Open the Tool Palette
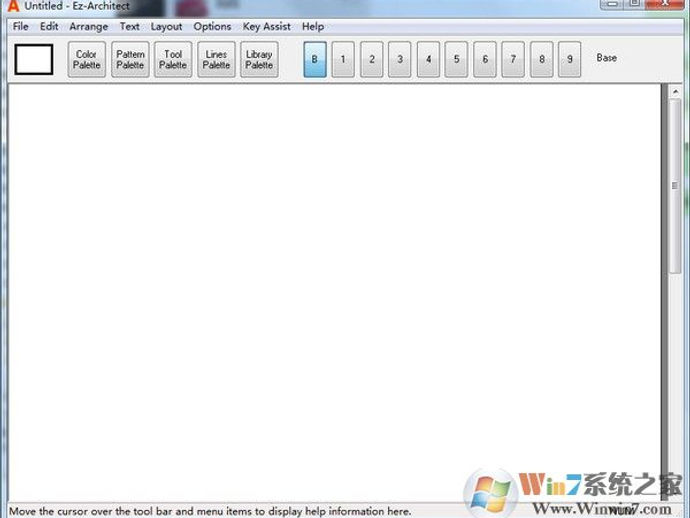 [172, 59]
